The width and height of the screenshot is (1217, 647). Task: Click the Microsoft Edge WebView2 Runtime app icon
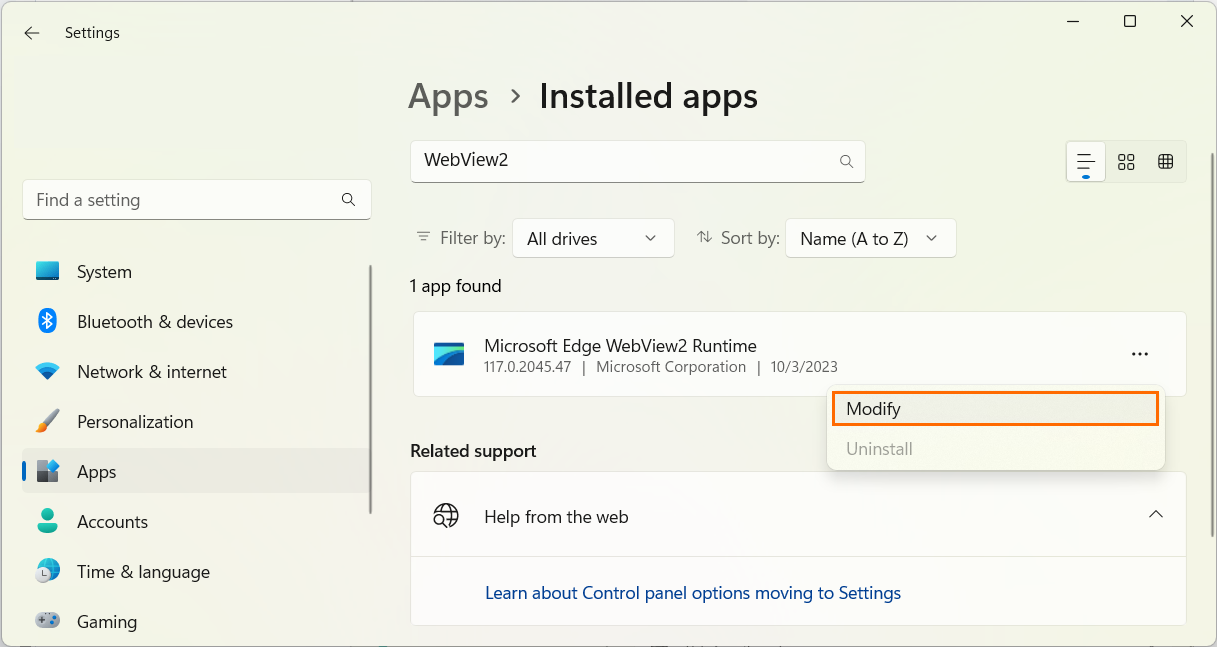449,355
